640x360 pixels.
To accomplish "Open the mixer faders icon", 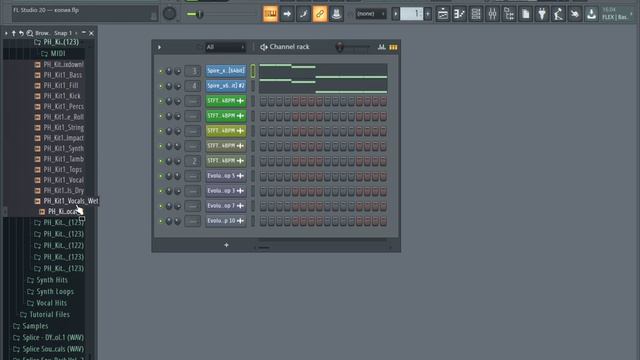I will (x=492, y=14).
